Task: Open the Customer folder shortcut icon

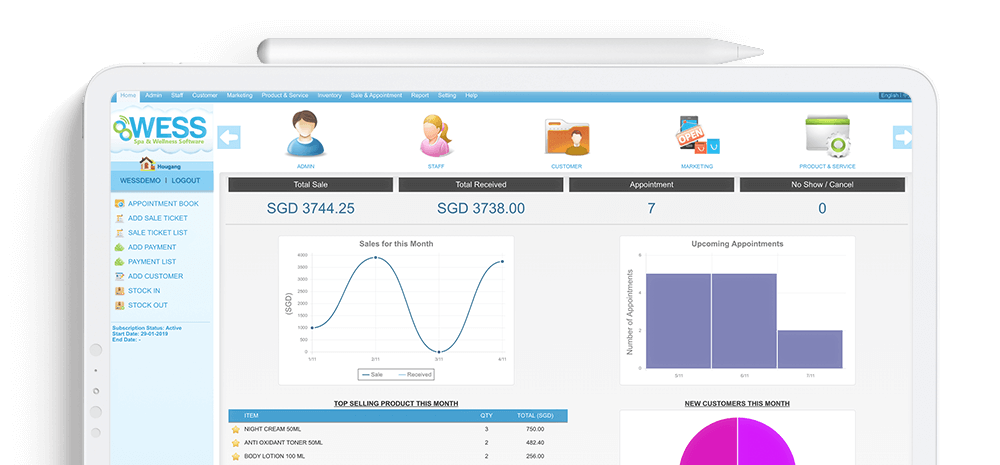Action: (x=567, y=137)
